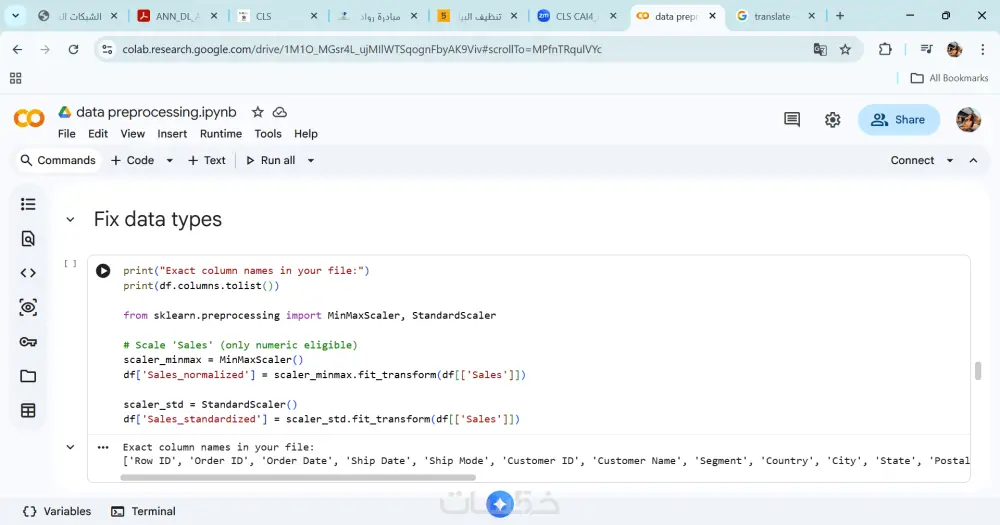This screenshot has width=1000, height=525.
Task: Open the cell output options three dots
Action: [103, 447]
